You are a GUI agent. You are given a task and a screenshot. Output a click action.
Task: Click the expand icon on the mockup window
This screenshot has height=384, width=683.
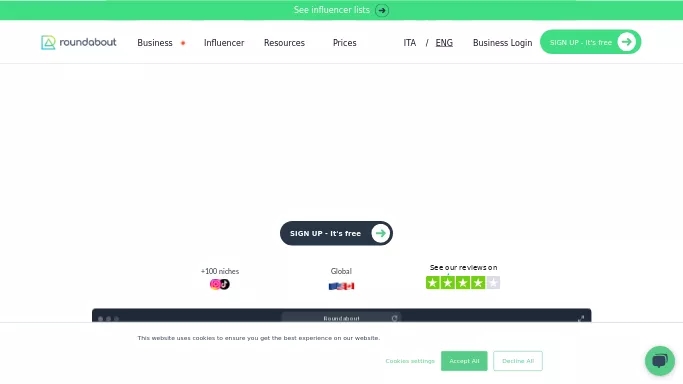click(x=581, y=319)
